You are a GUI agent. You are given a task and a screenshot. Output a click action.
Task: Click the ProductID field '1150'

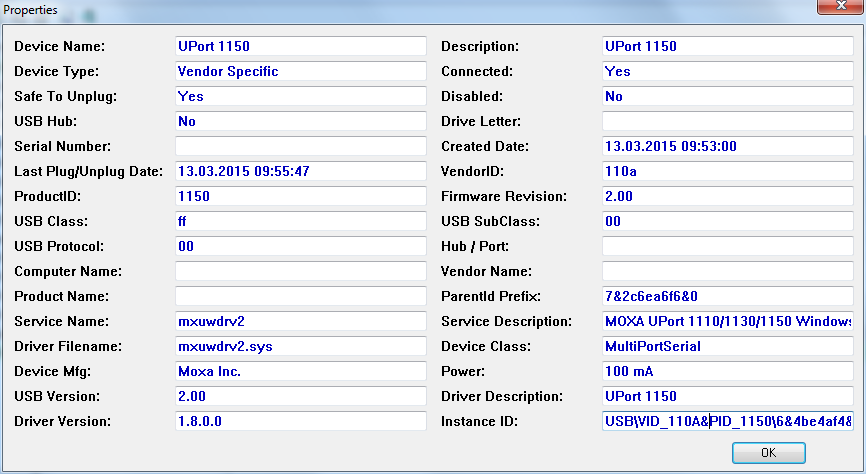[300, 196]
